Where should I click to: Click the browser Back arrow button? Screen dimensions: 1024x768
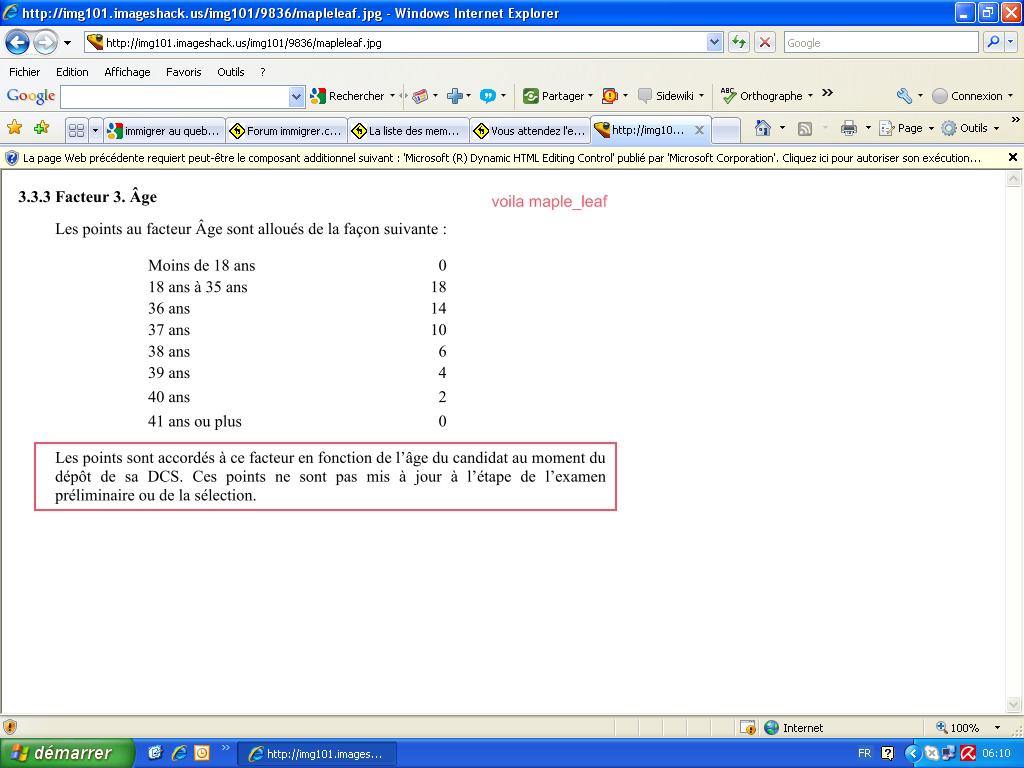[x=18, y=43]
